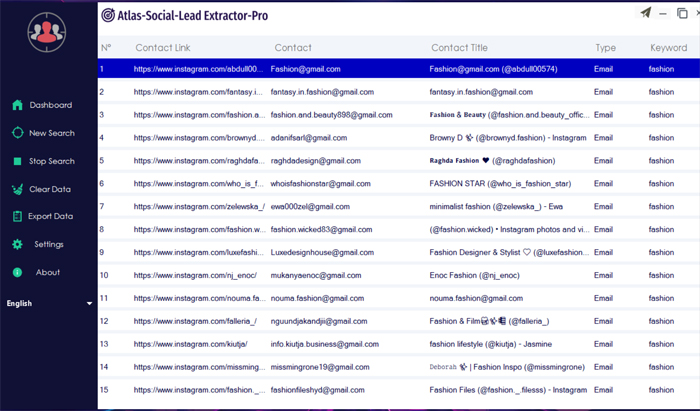Open the Dashboard menu item

click(50, 105)
